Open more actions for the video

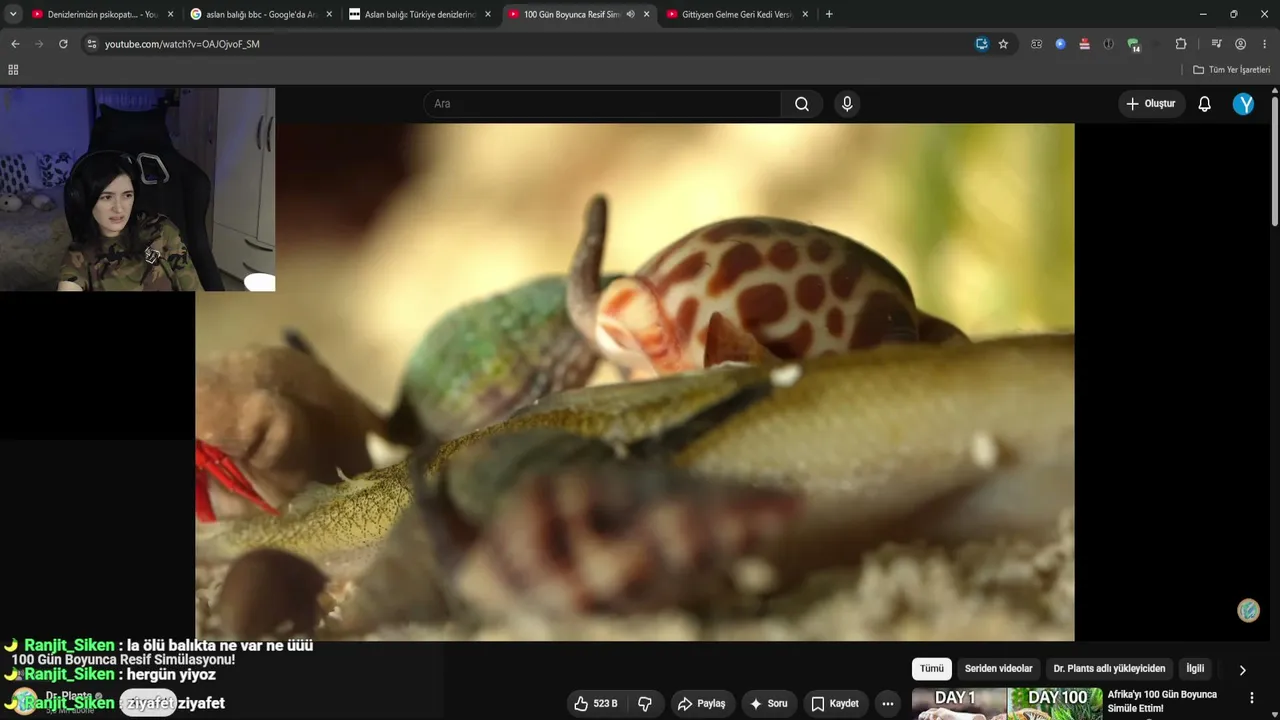pyautogui.click(x=887, y=703)
